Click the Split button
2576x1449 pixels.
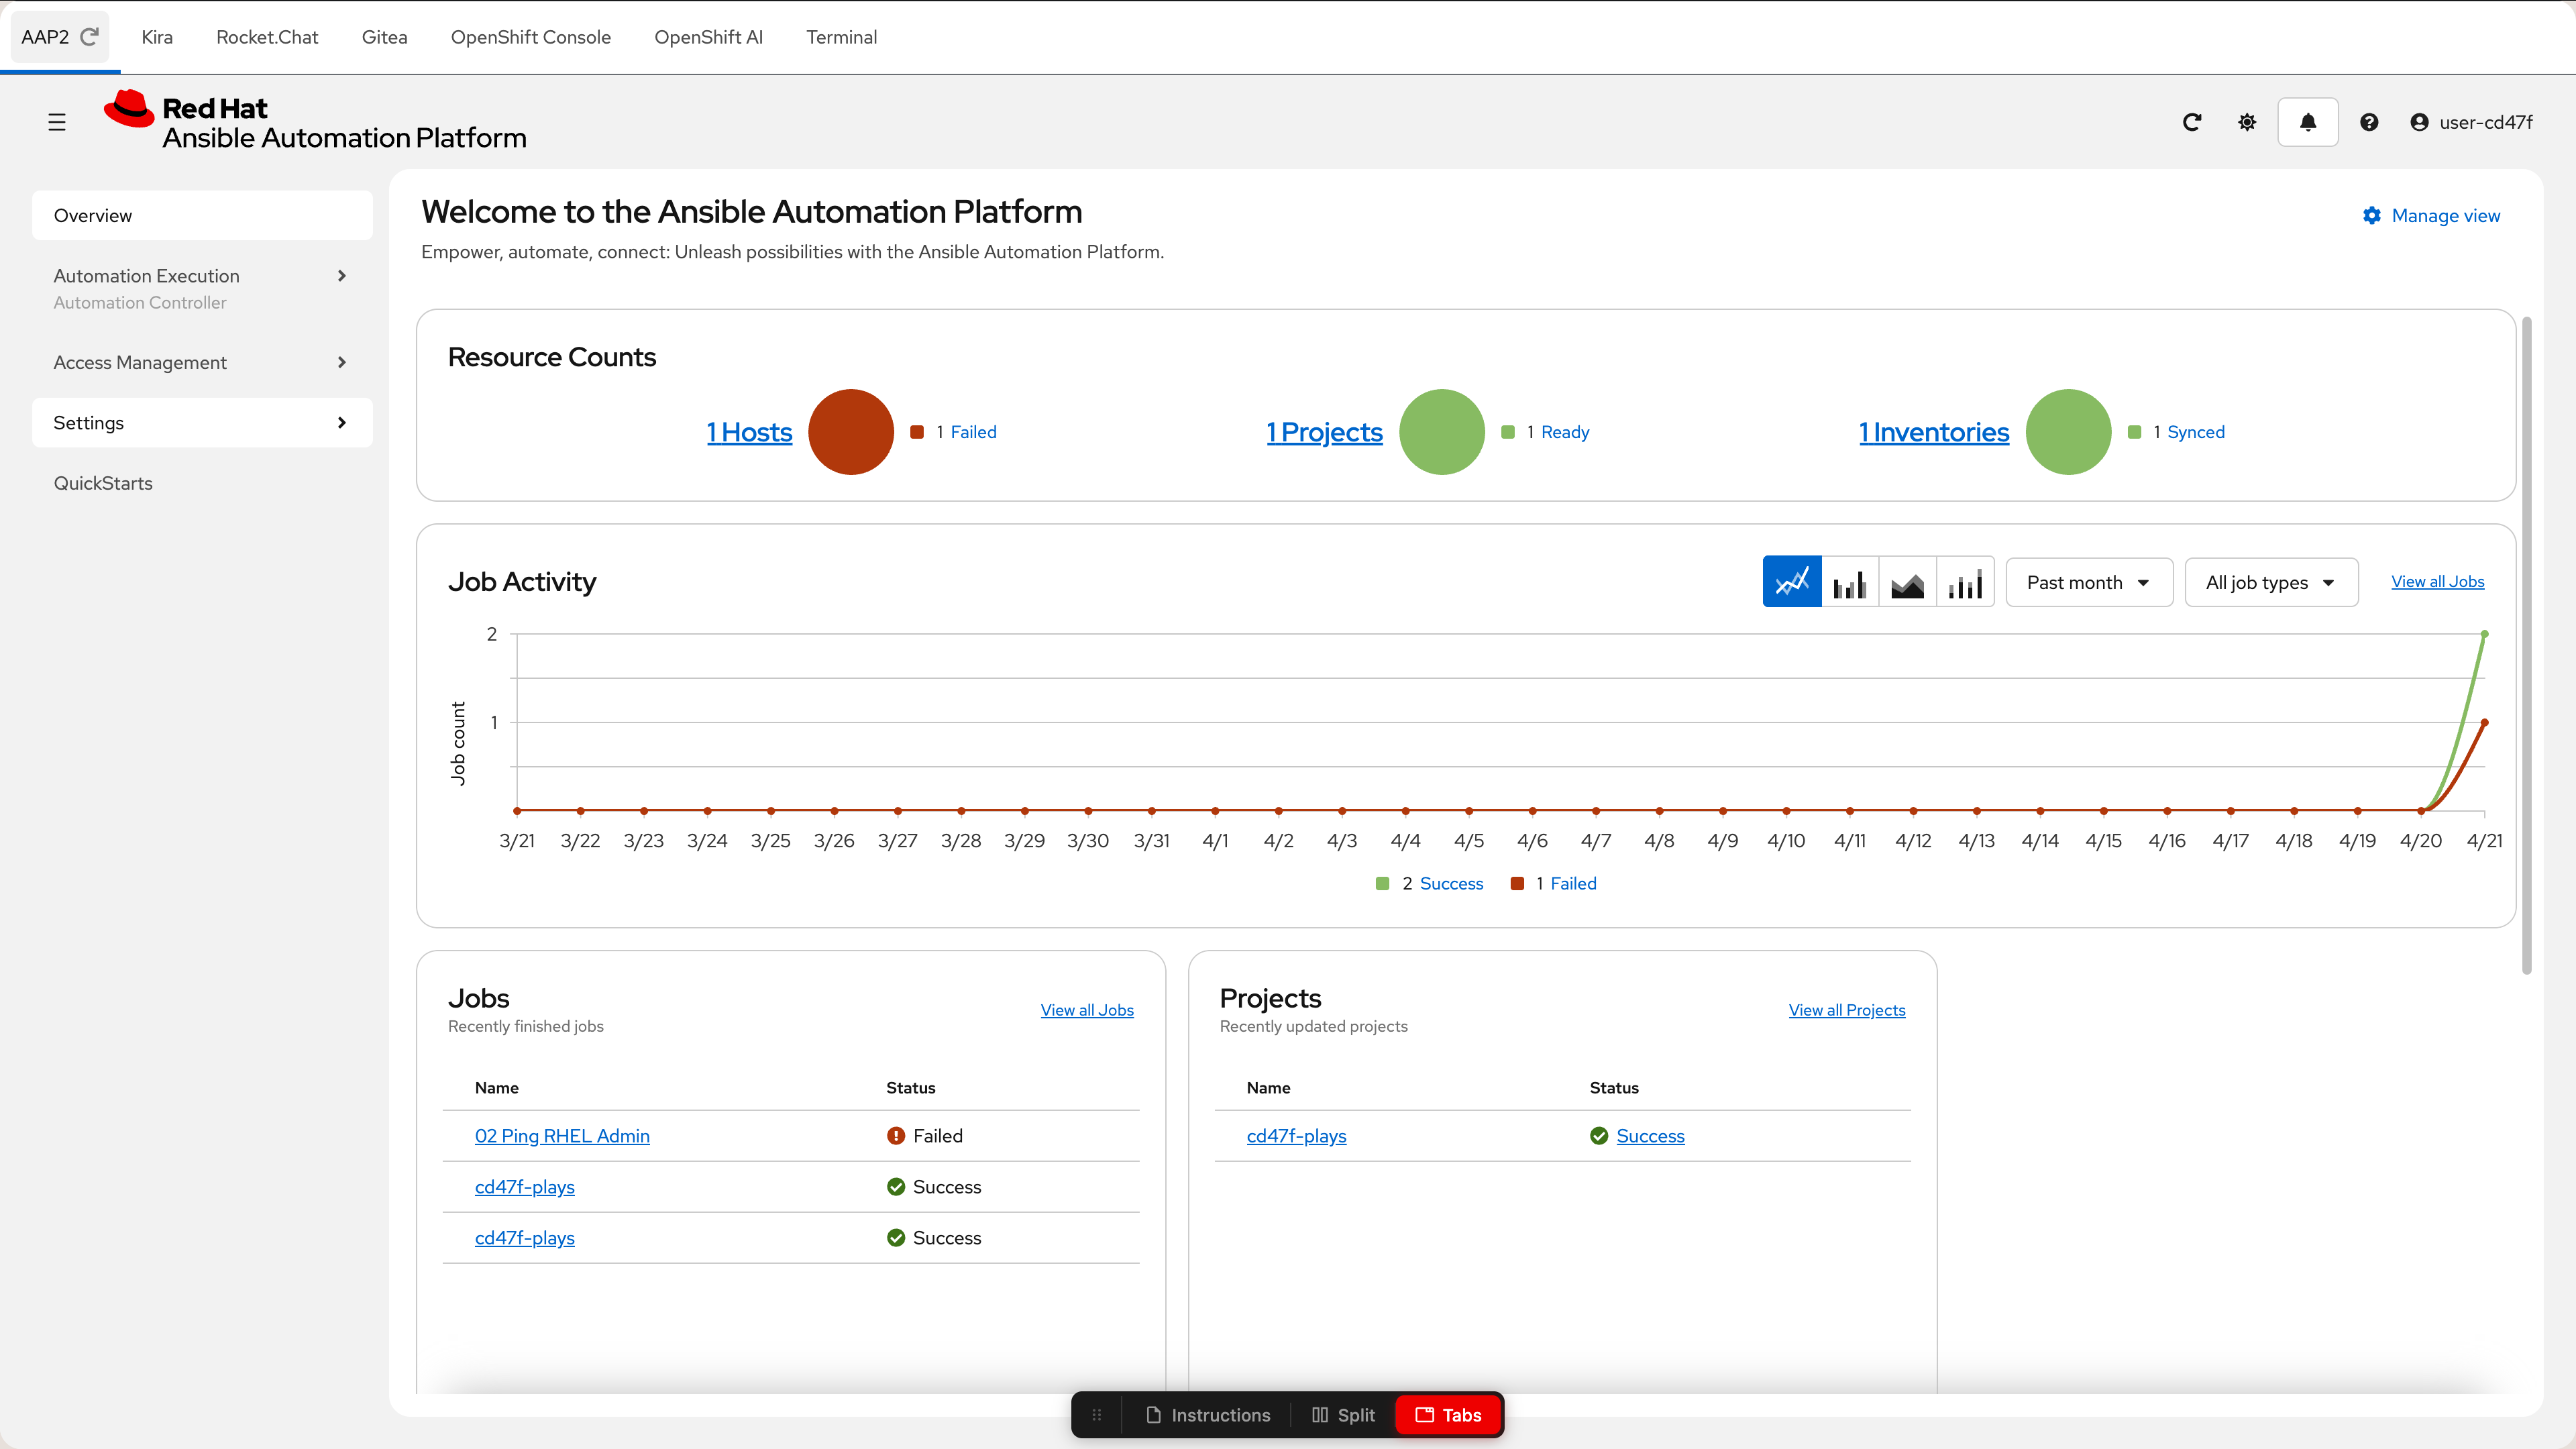[1343, 1415]
